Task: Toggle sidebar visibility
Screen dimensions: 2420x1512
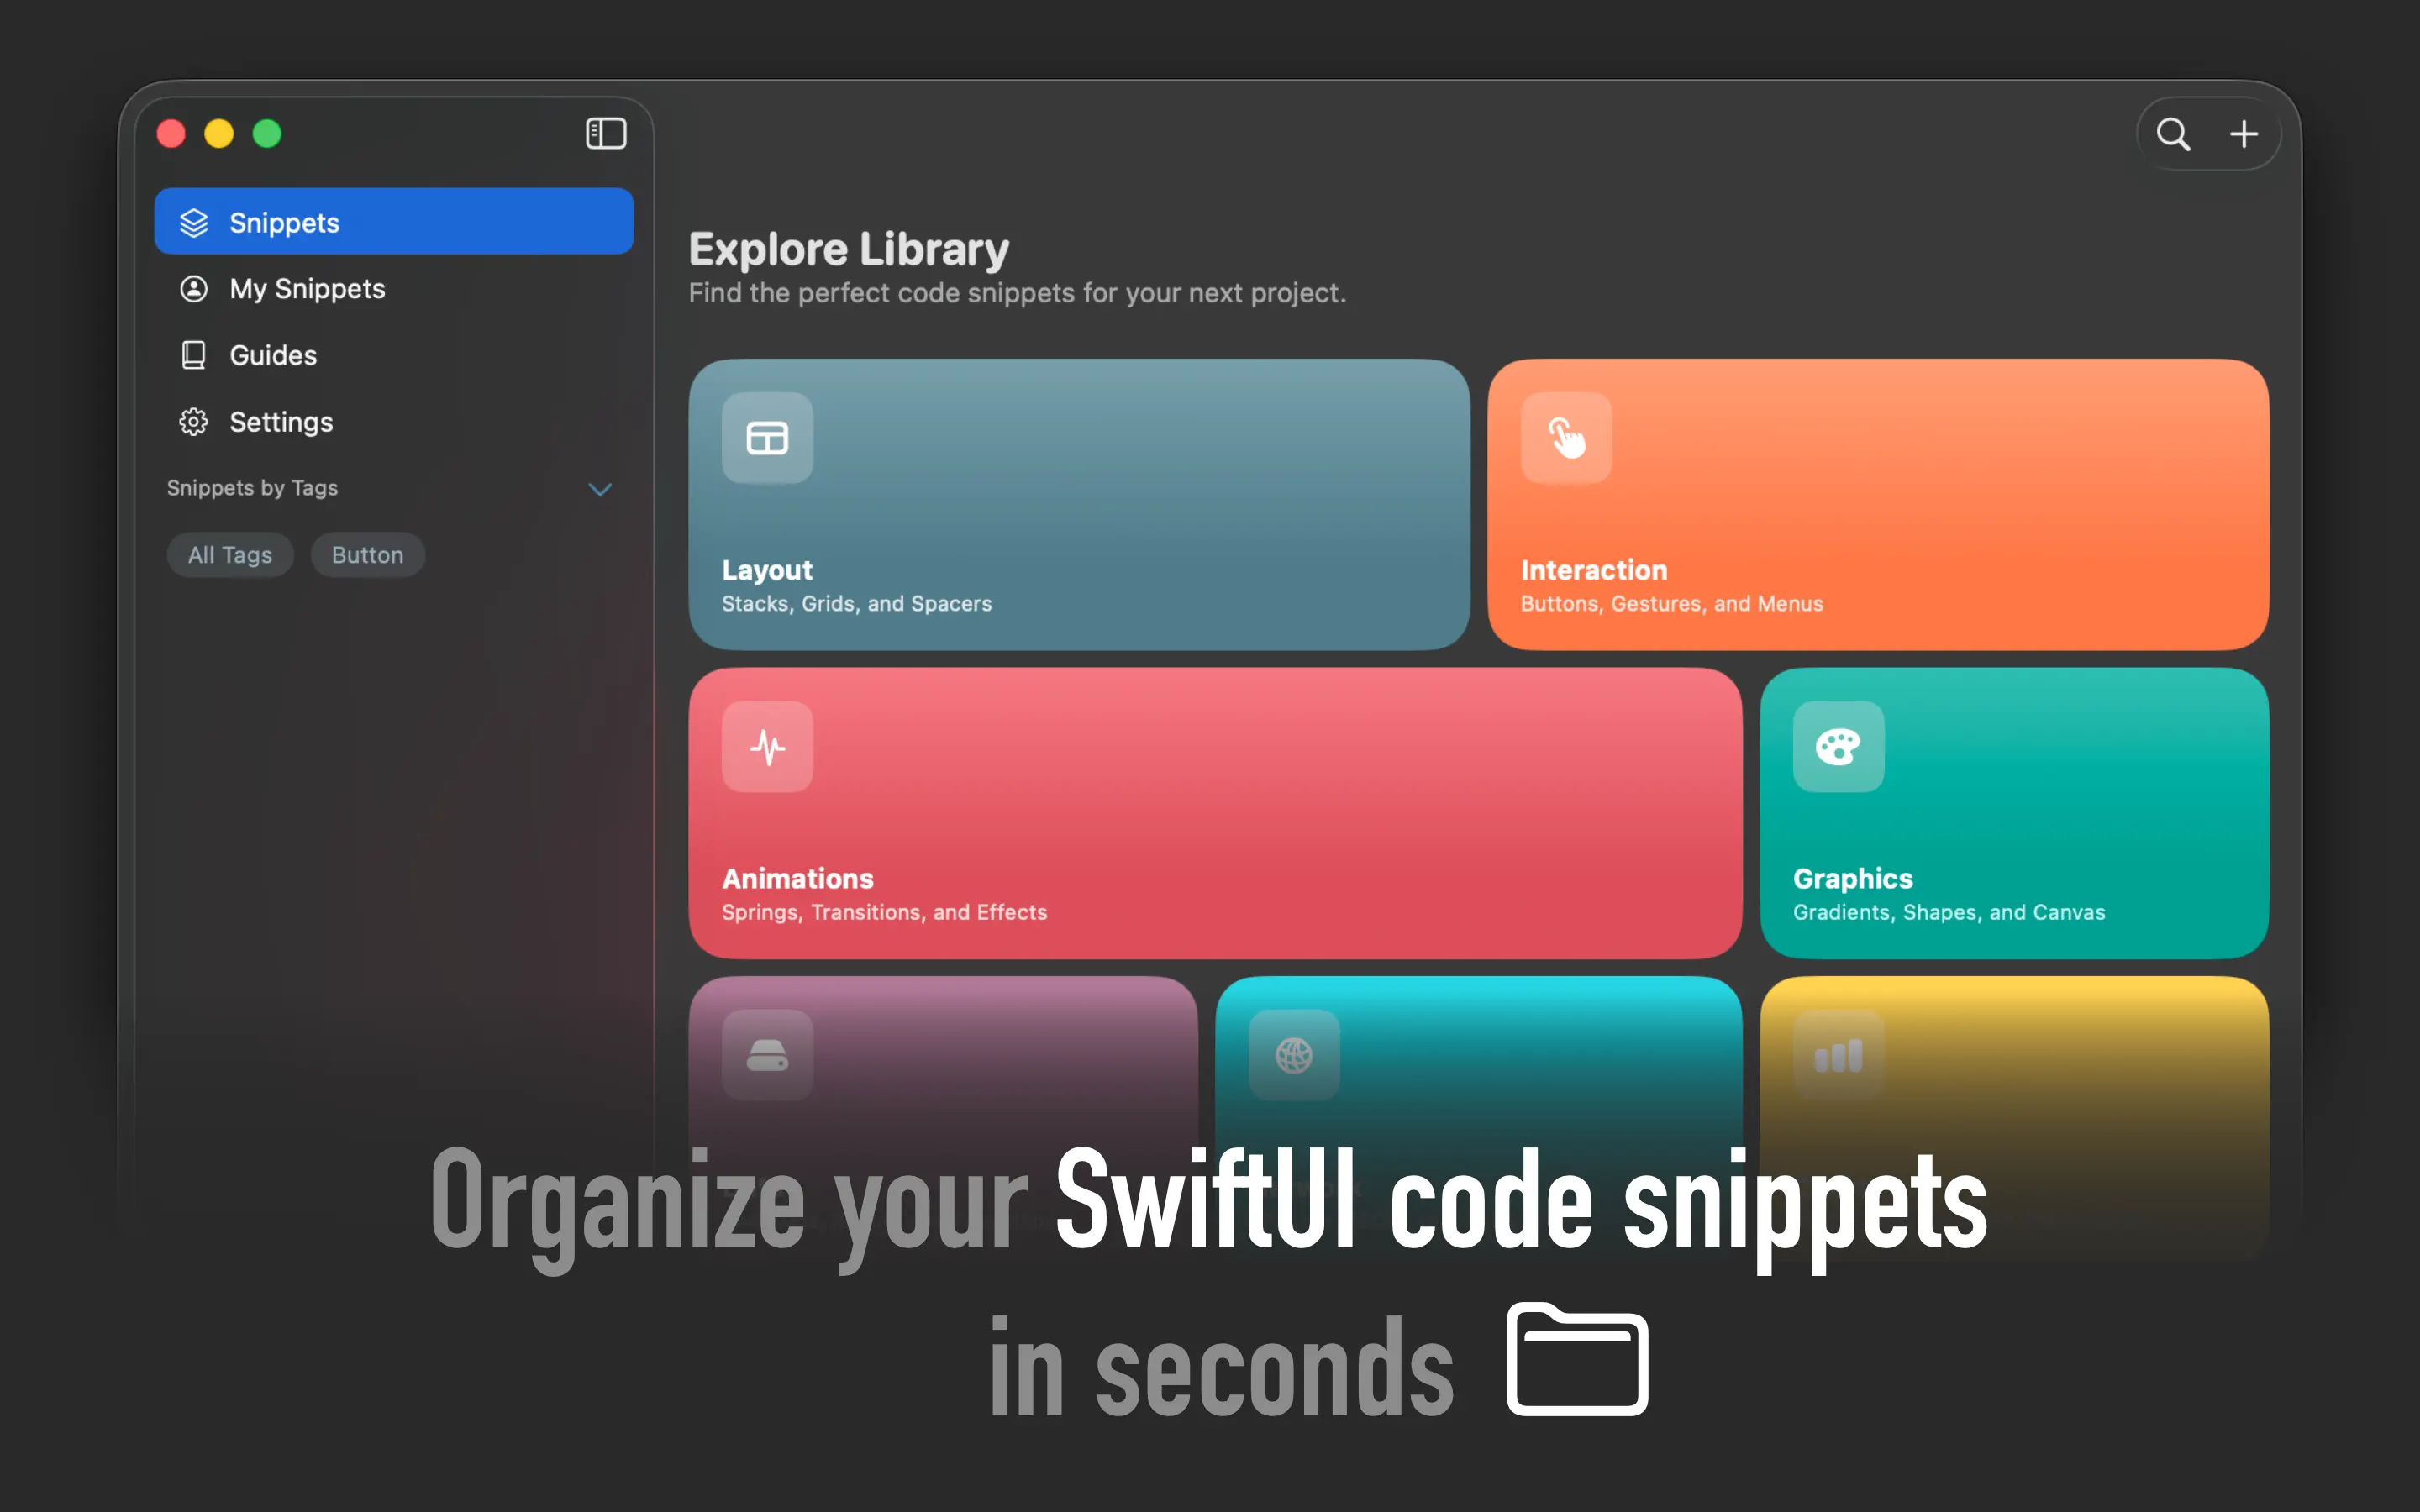Action: (x=606, y=133)
